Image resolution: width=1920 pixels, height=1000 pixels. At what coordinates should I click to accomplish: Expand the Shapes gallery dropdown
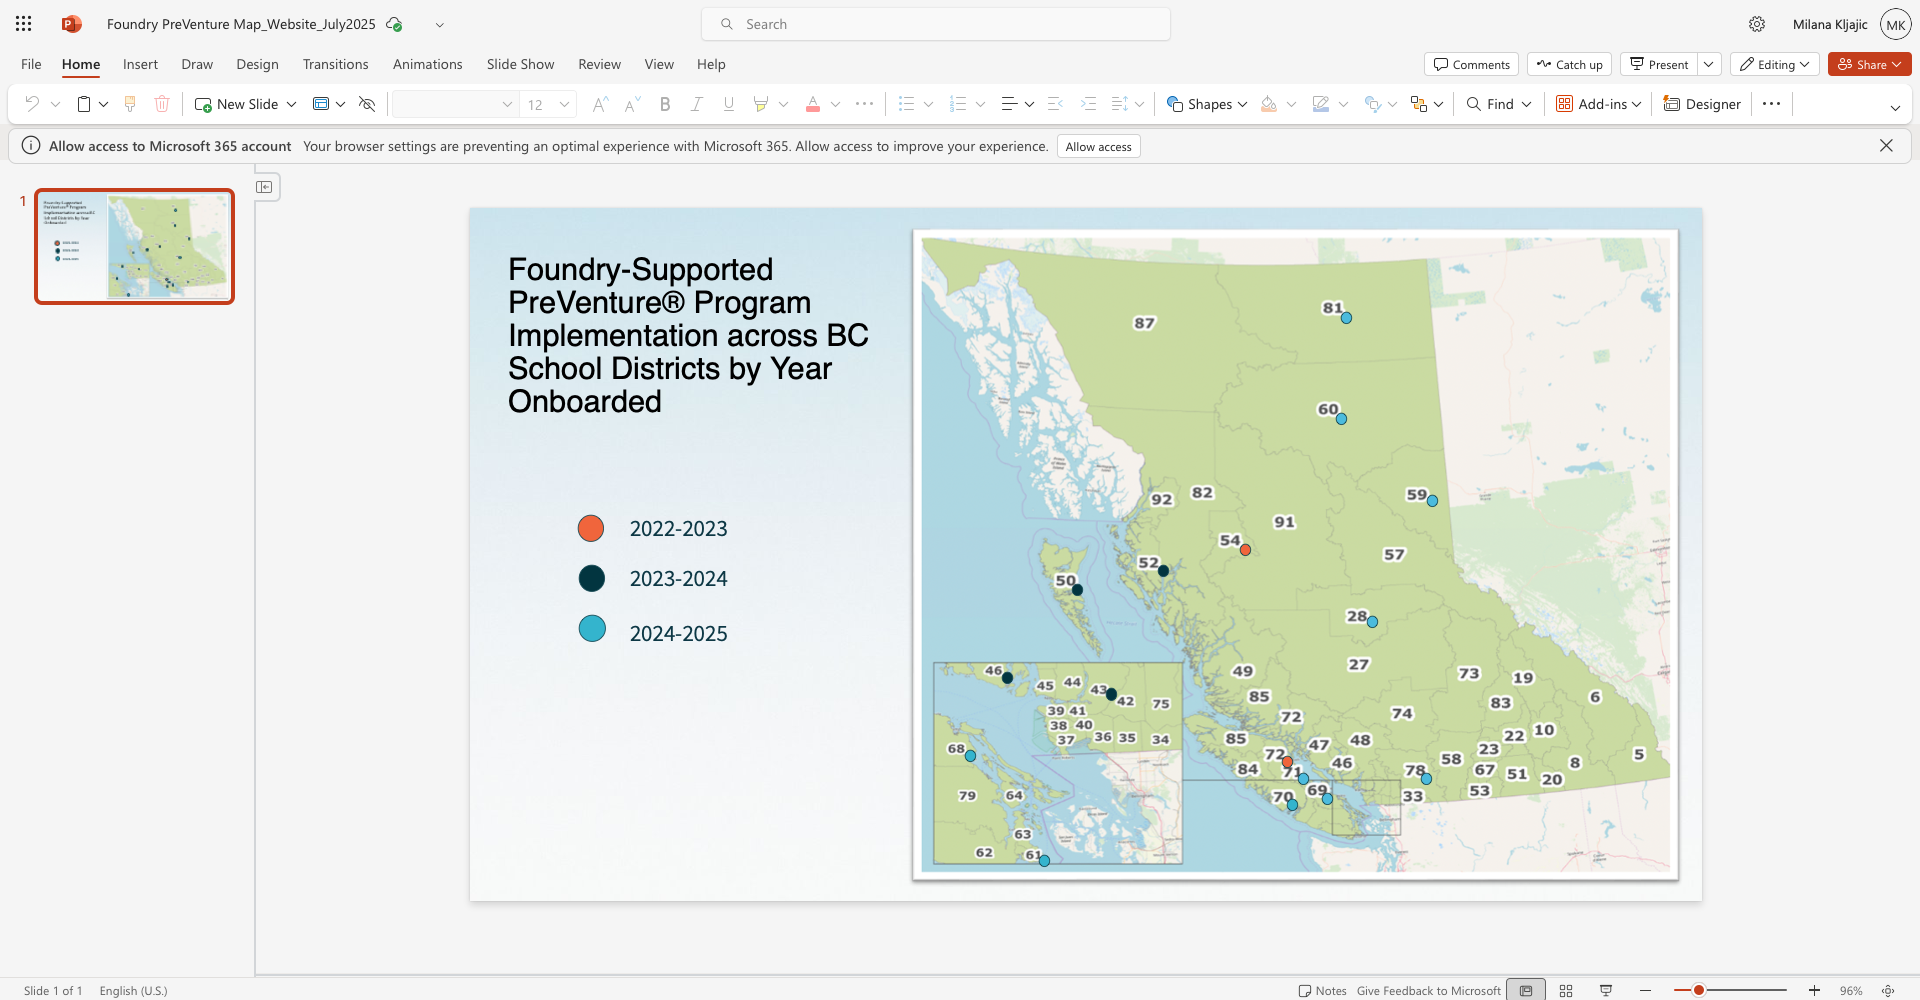(x=1243, y=104)
